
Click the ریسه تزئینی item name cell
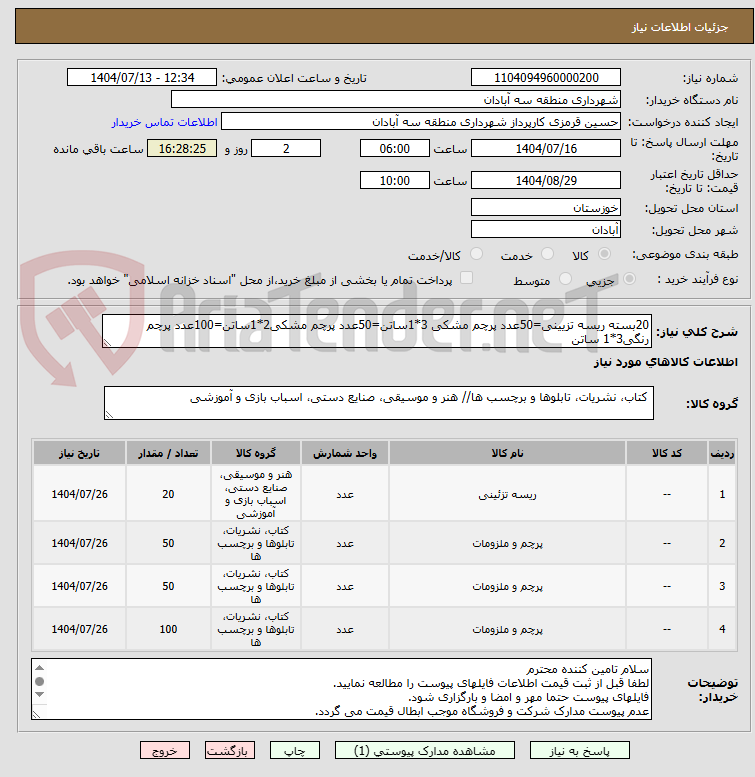[507, 495]
